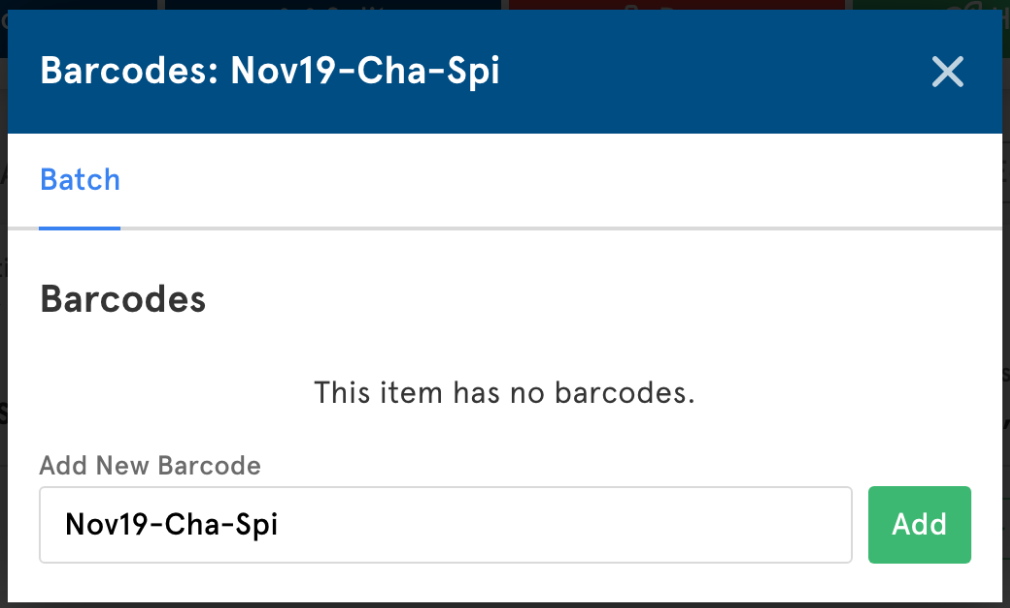Close the Barcodes dialog with the X icon
This screenshot has width=1010, height=608.
(x=948, y=71)
